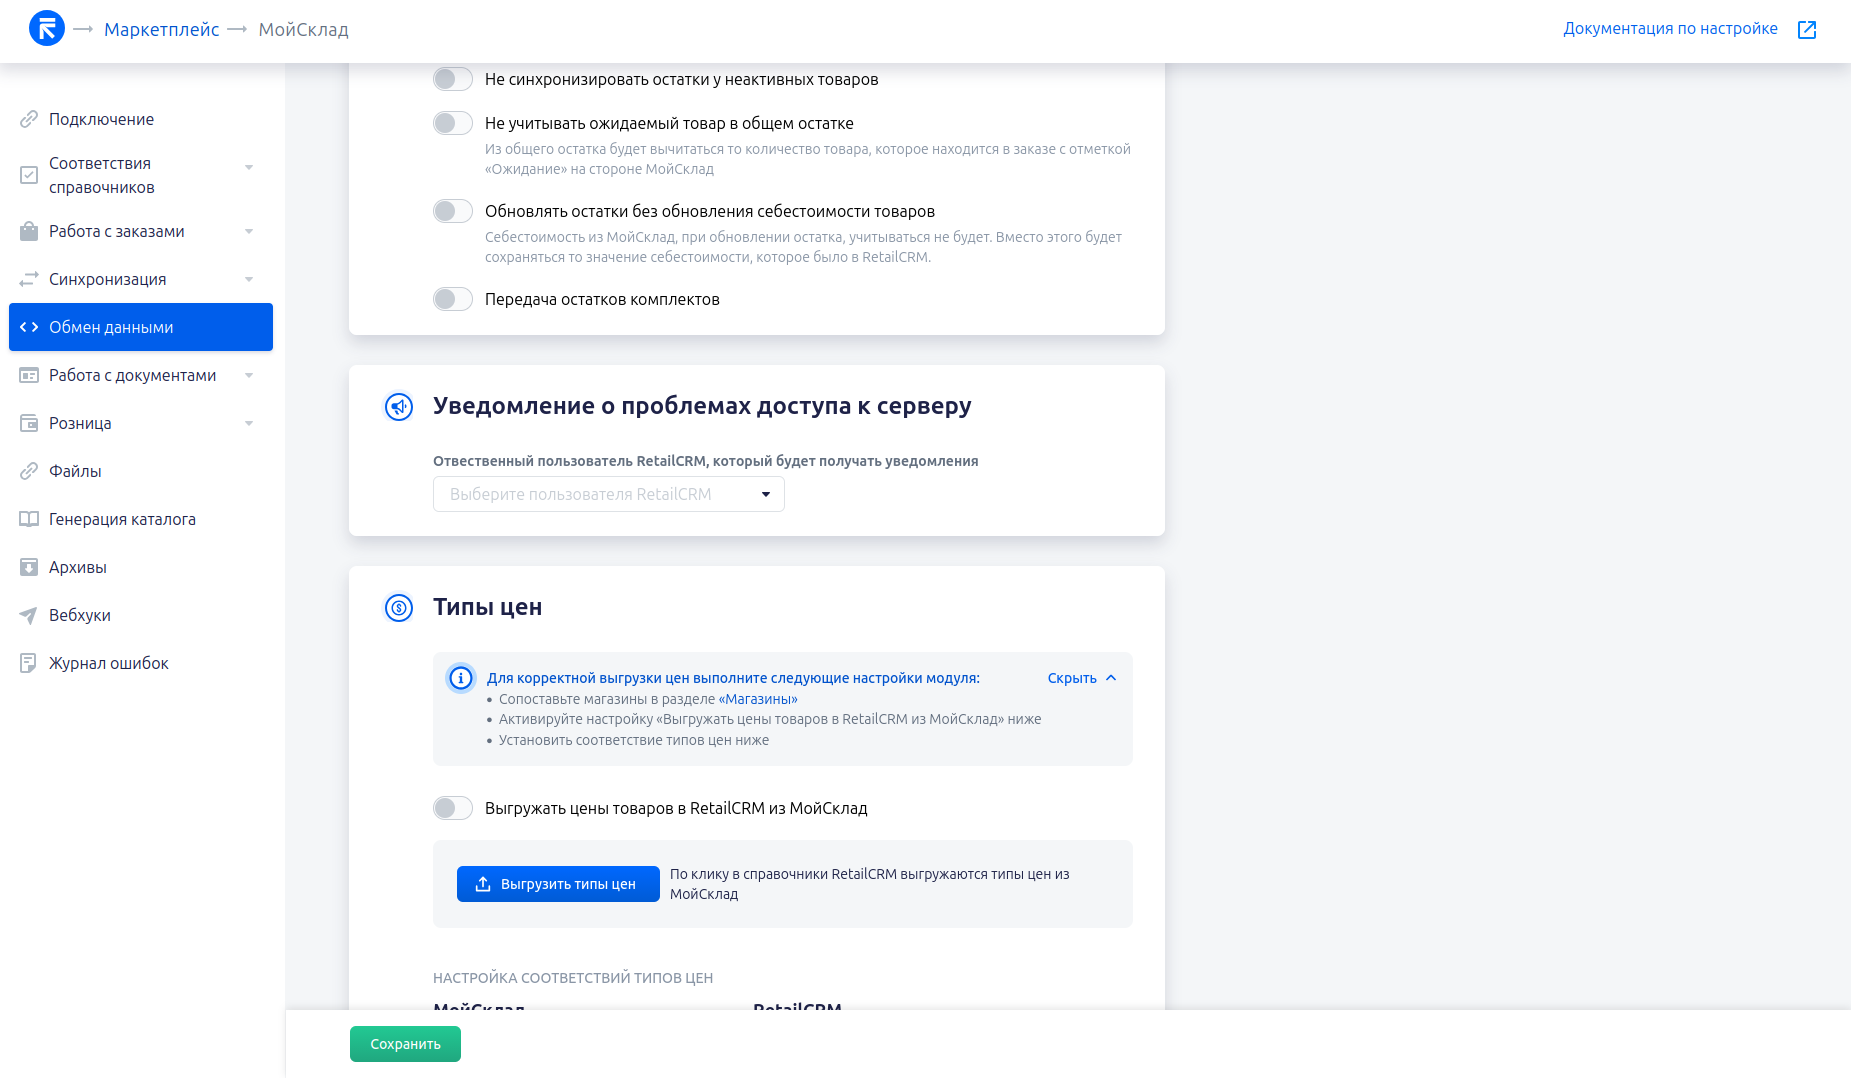This screenshot has width=1851, height=1078.
Task: Click the Архивы archive box icon
Action: pyautogui.click(x=29, y=567)
